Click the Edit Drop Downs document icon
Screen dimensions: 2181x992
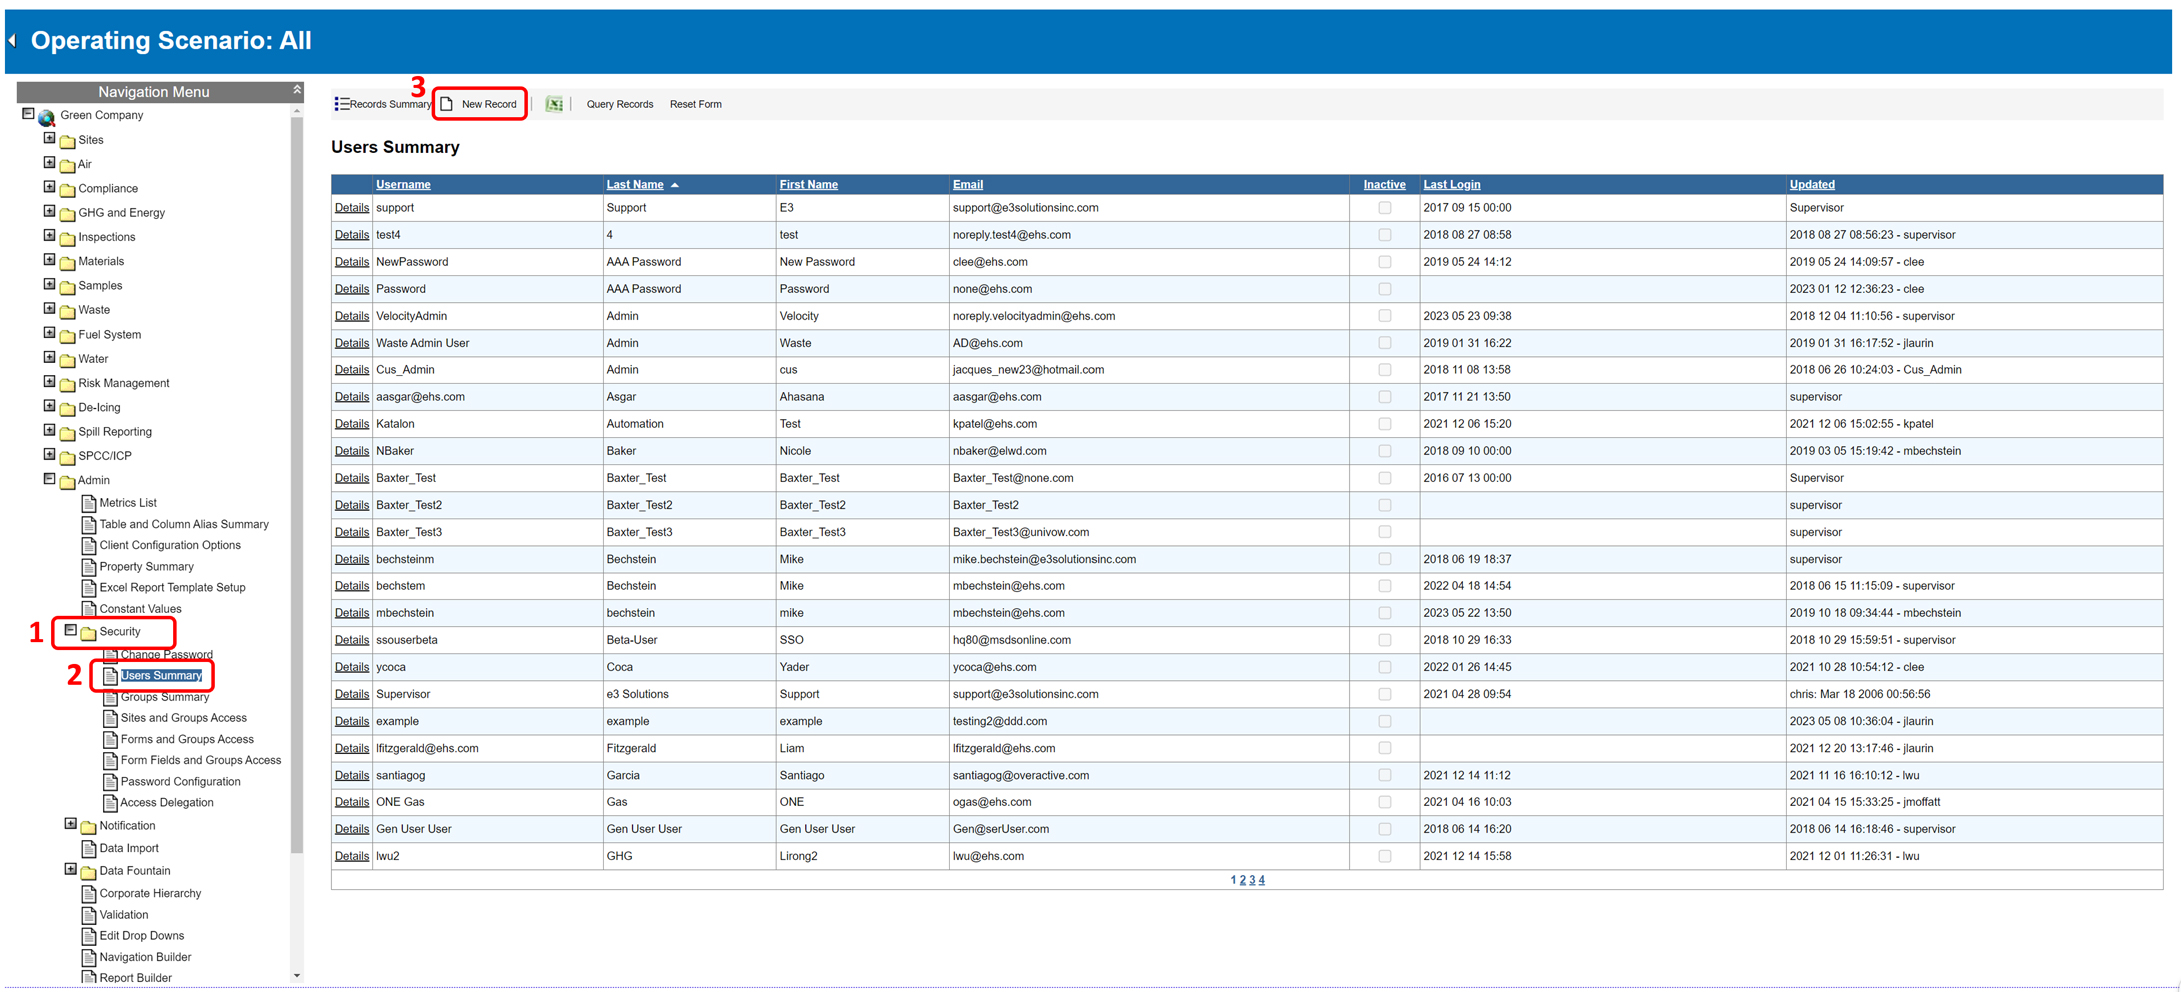pyautogui.click(x=89, y=936)
